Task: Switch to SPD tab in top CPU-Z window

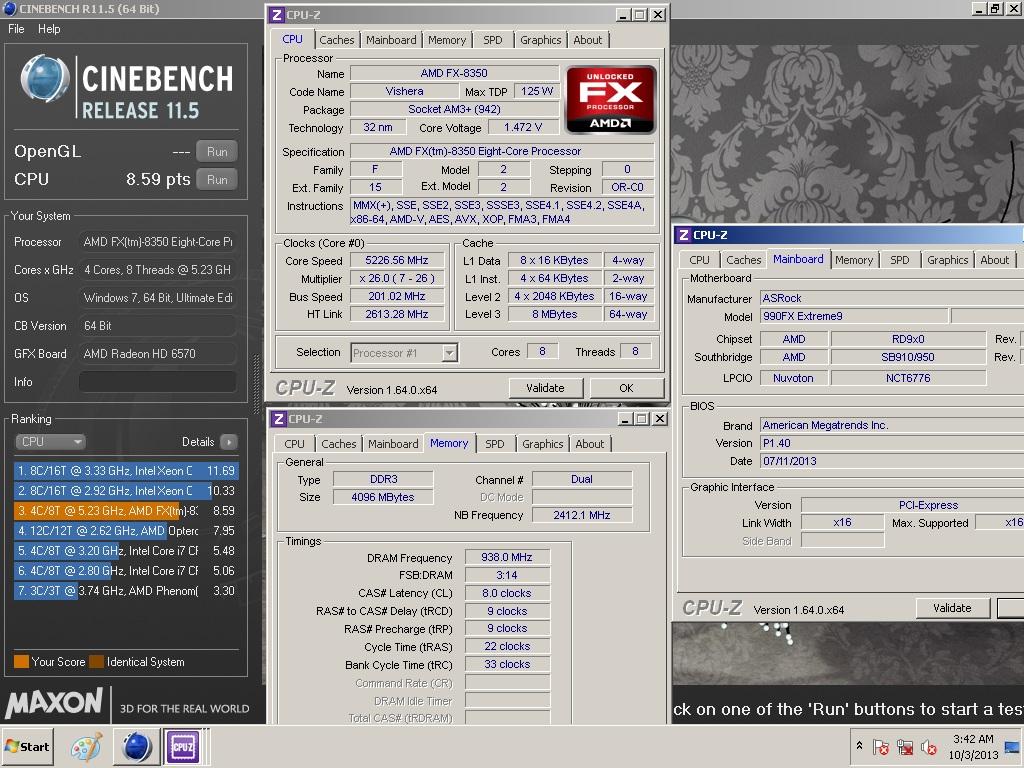Action: pos(493,40)
